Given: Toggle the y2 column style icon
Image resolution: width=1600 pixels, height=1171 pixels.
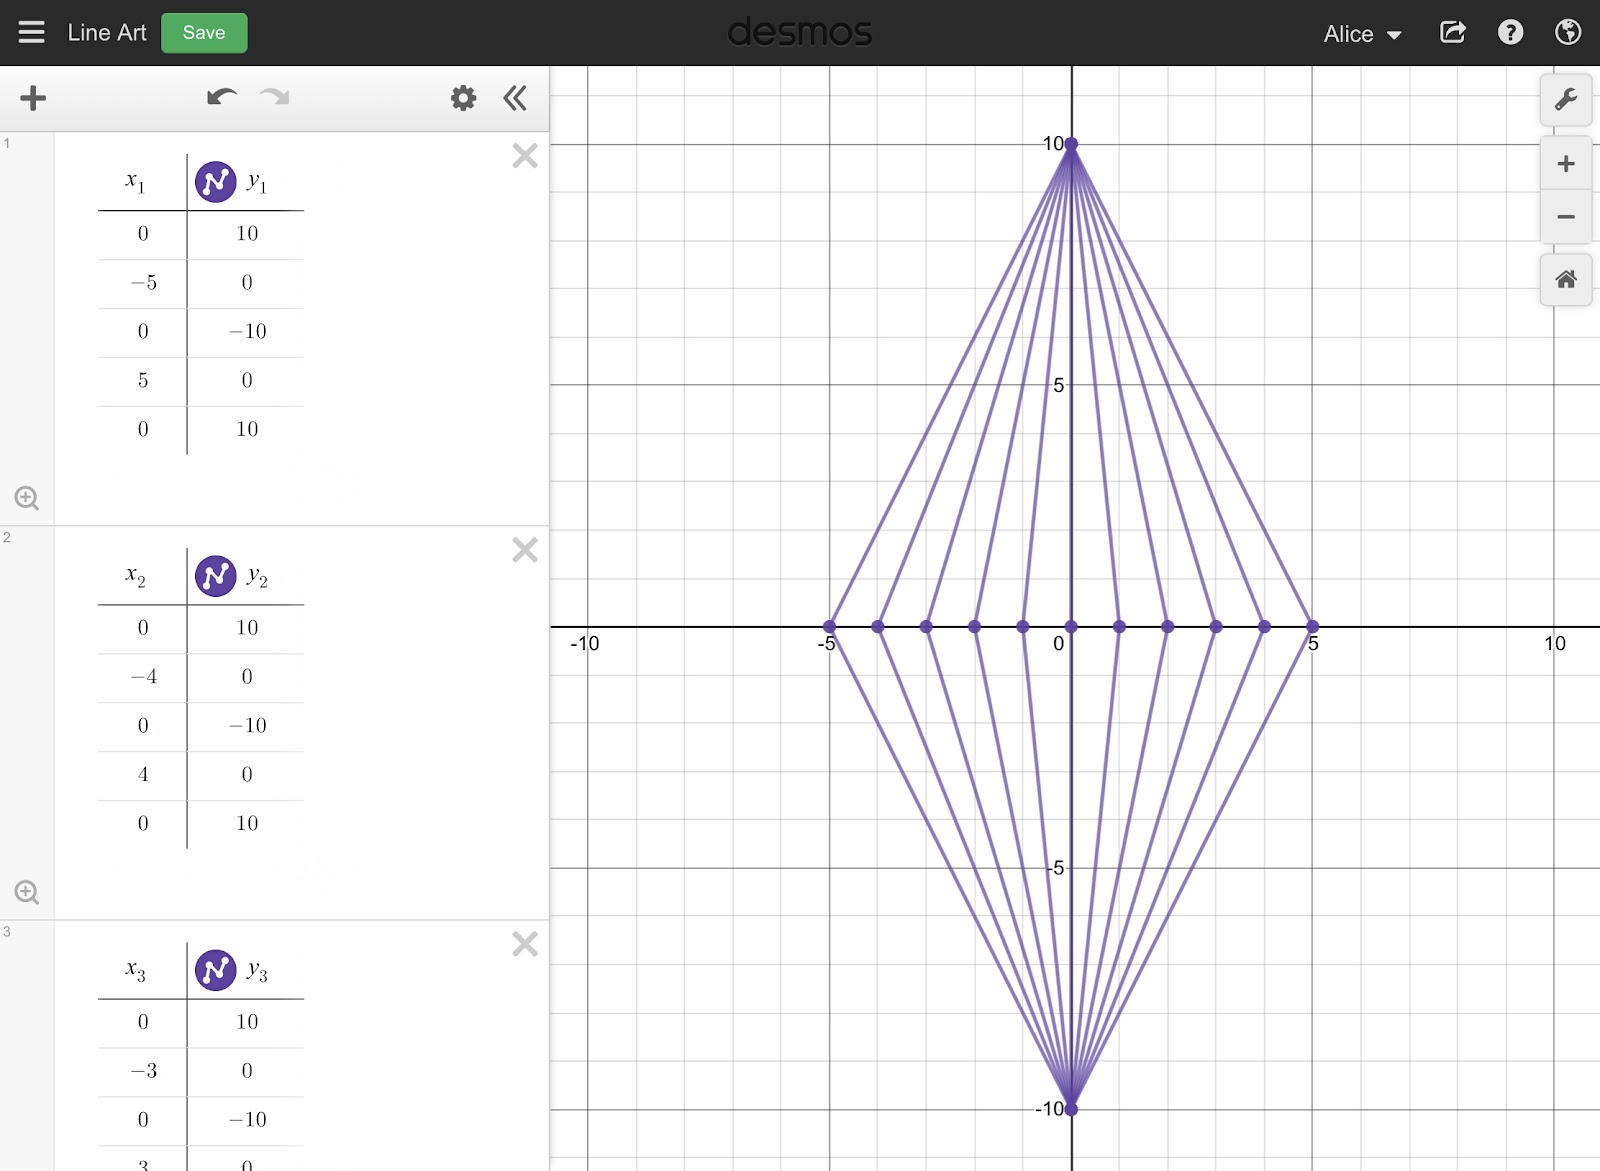Looking at the screenshot, I should point(216,576).
